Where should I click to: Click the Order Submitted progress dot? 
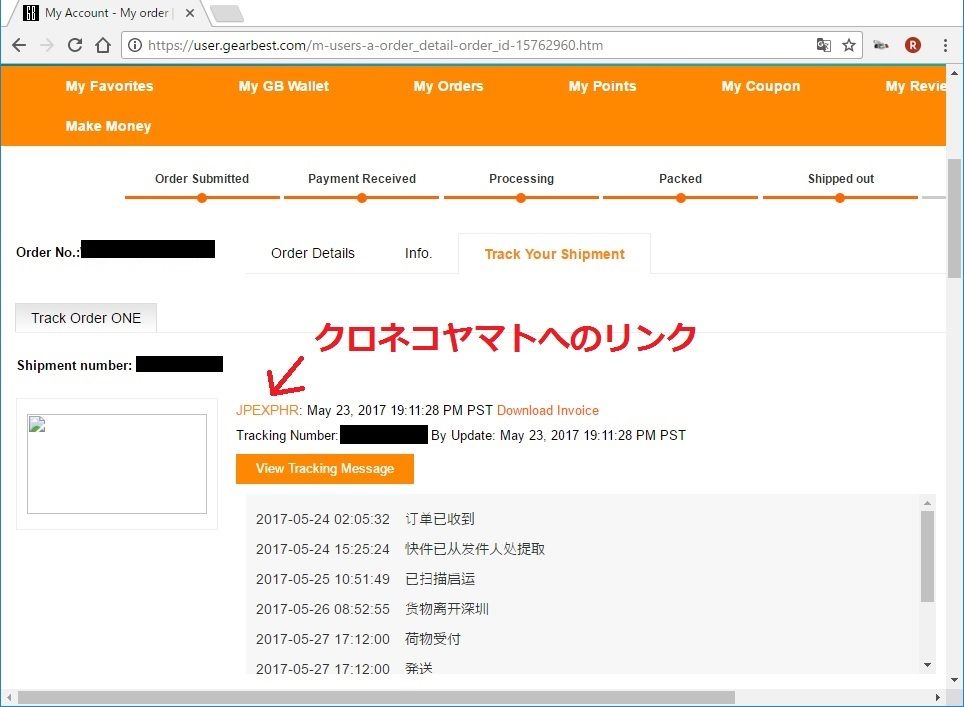[202, 198]
